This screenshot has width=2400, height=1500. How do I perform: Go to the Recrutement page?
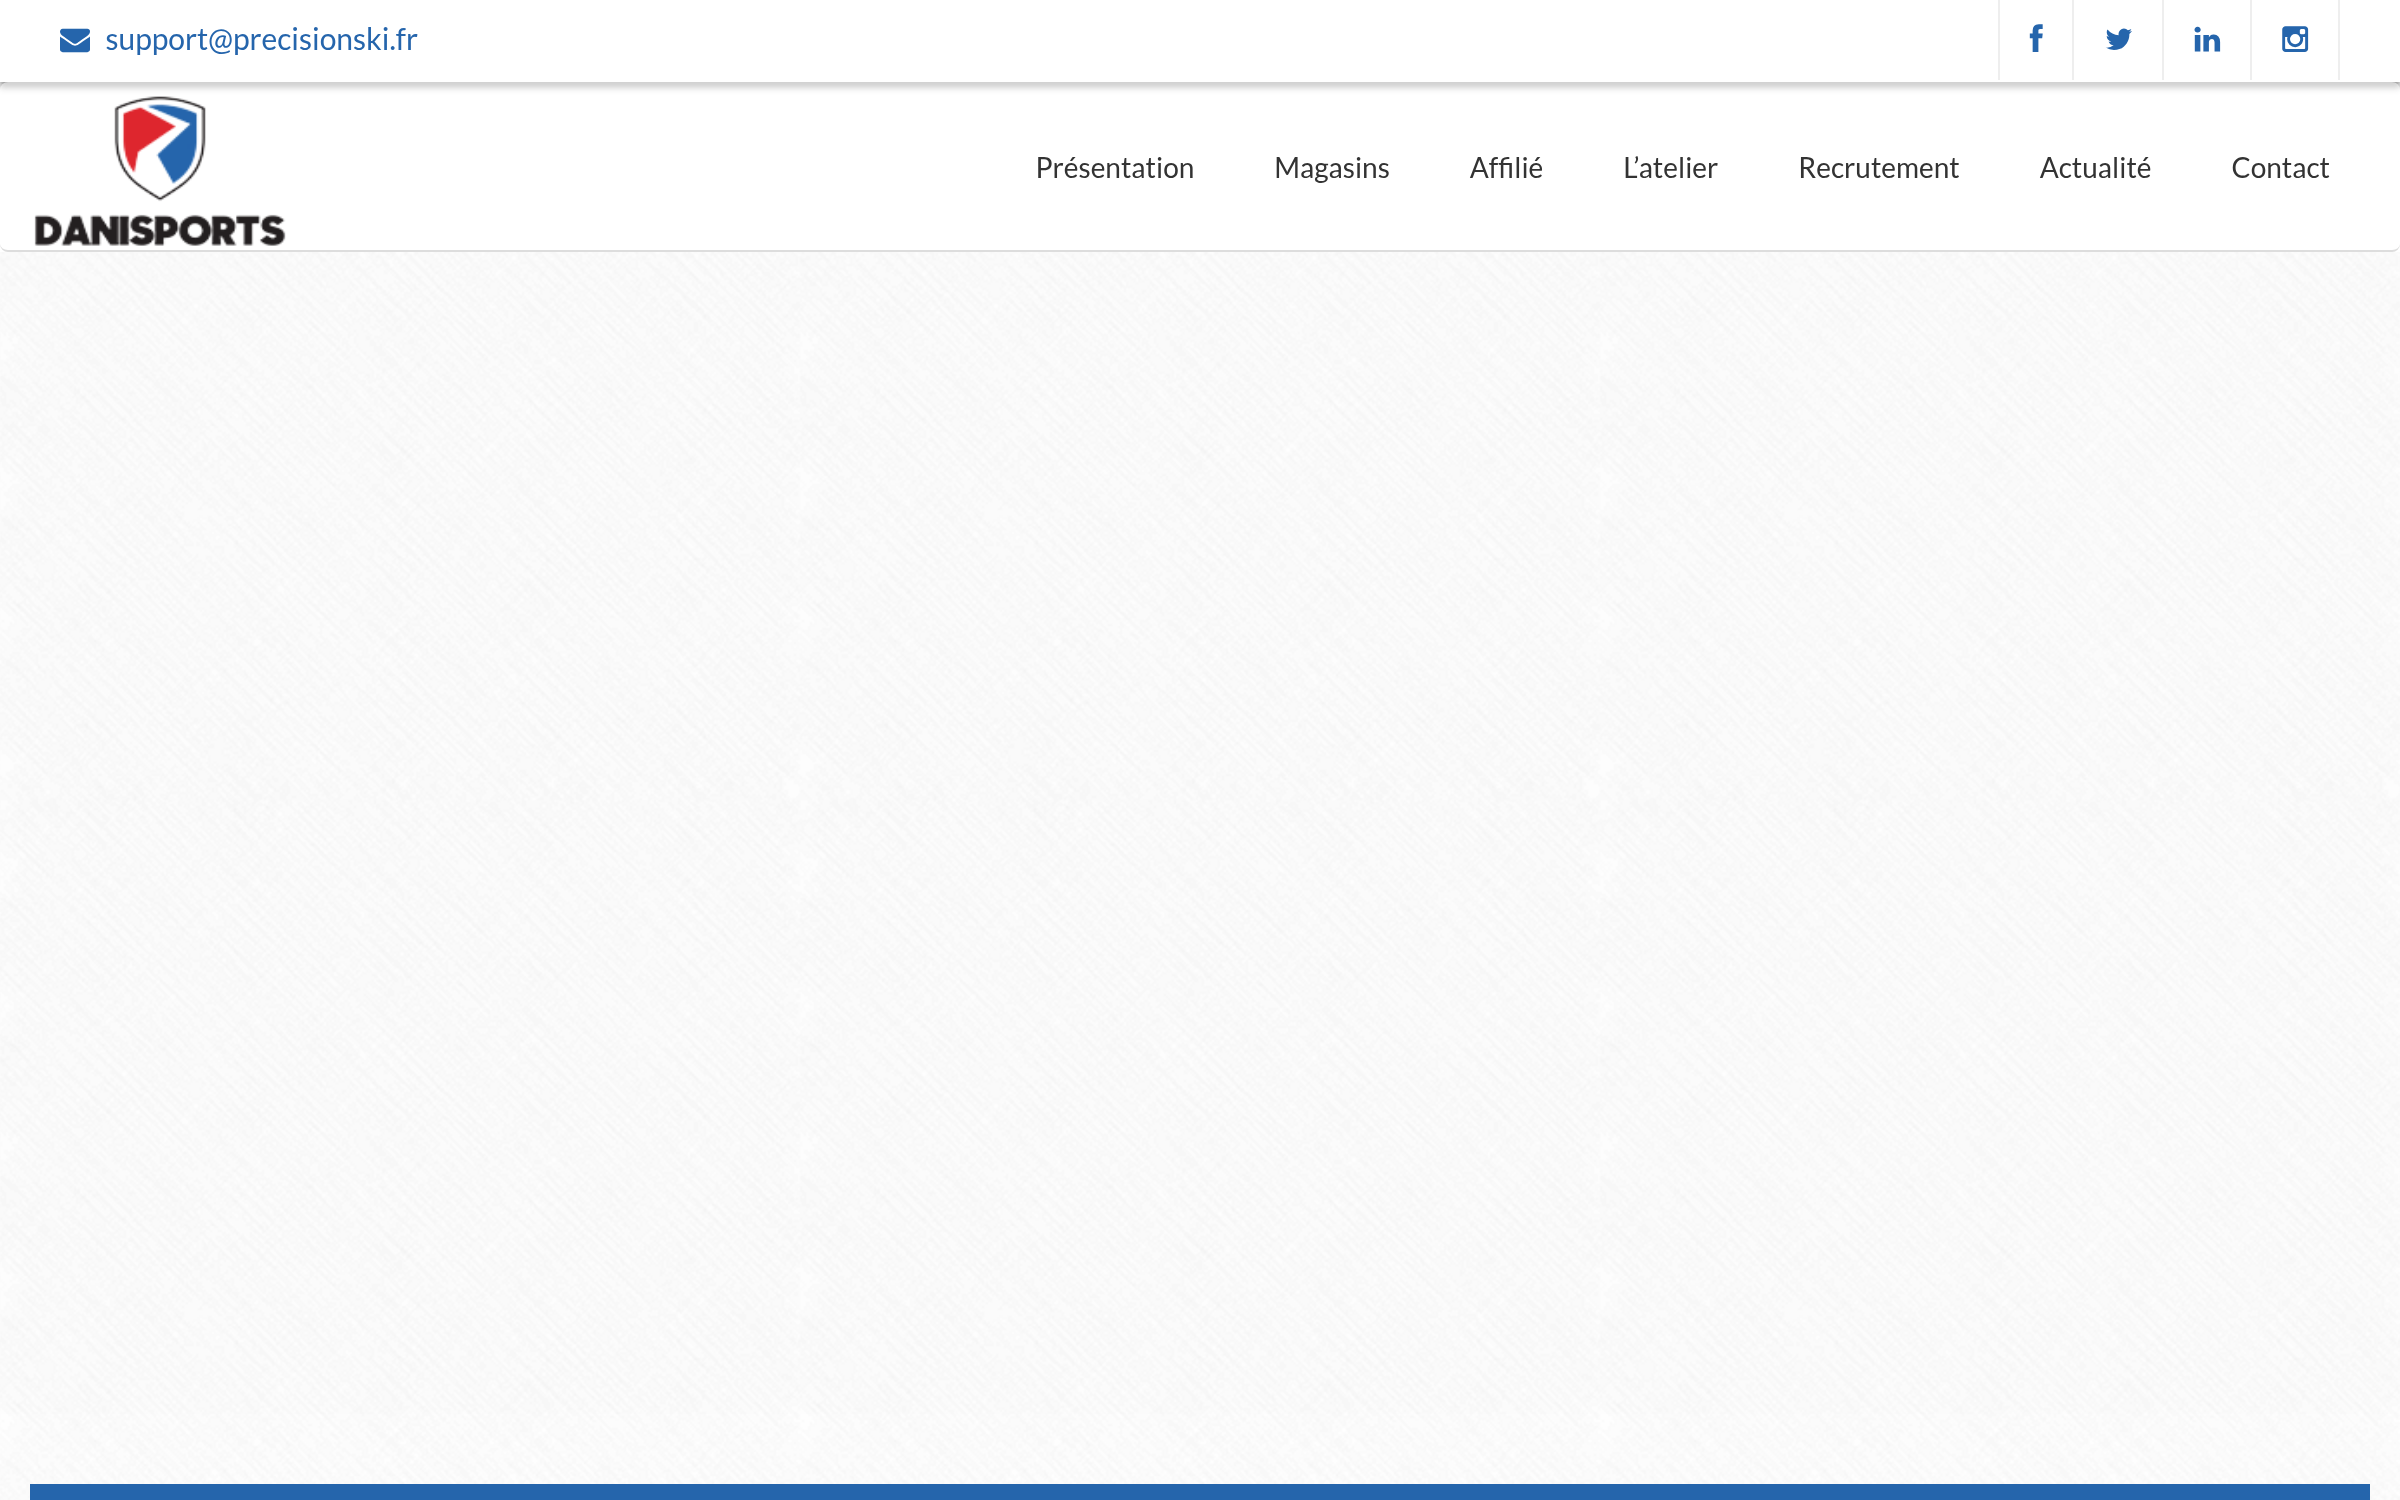click(x=1878, y=168)
